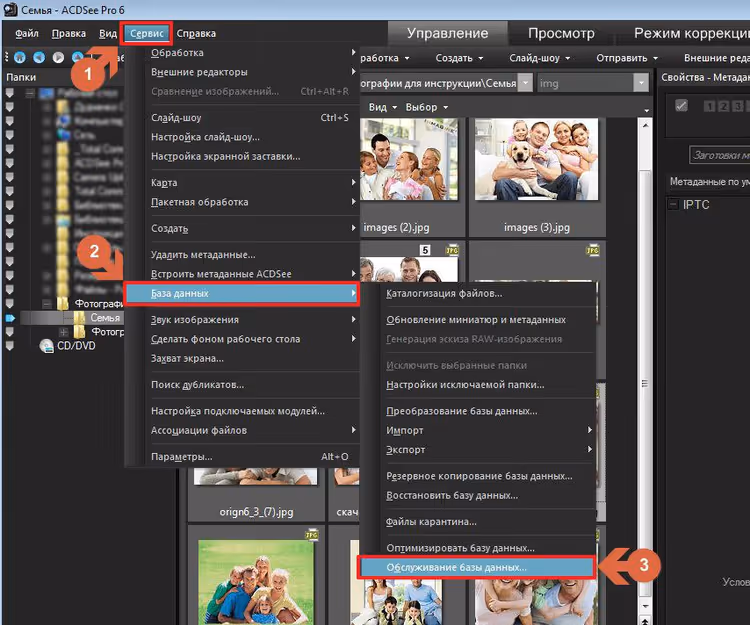Open the Вид menu in the menu bar

tap(108, 33)
